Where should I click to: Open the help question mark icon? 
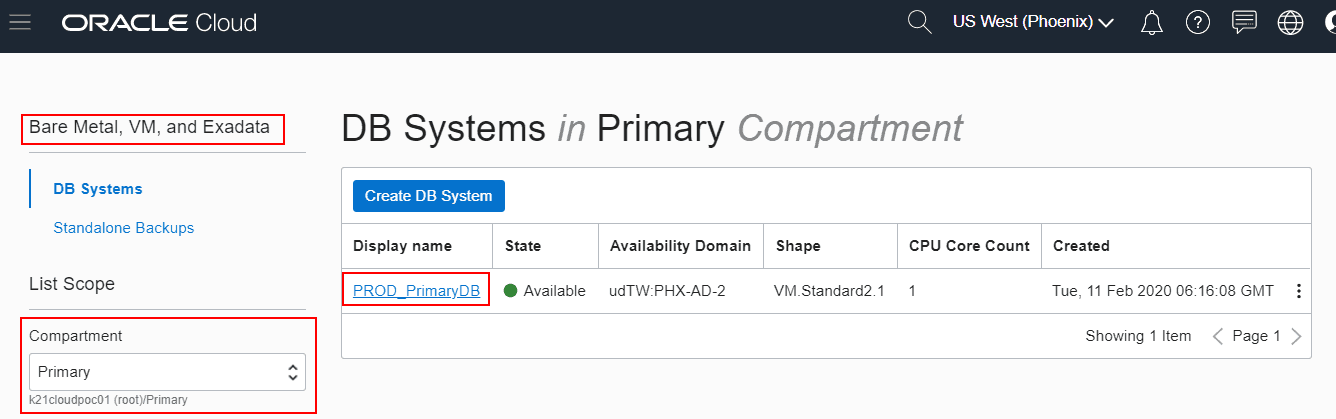tap(1198, 22)
